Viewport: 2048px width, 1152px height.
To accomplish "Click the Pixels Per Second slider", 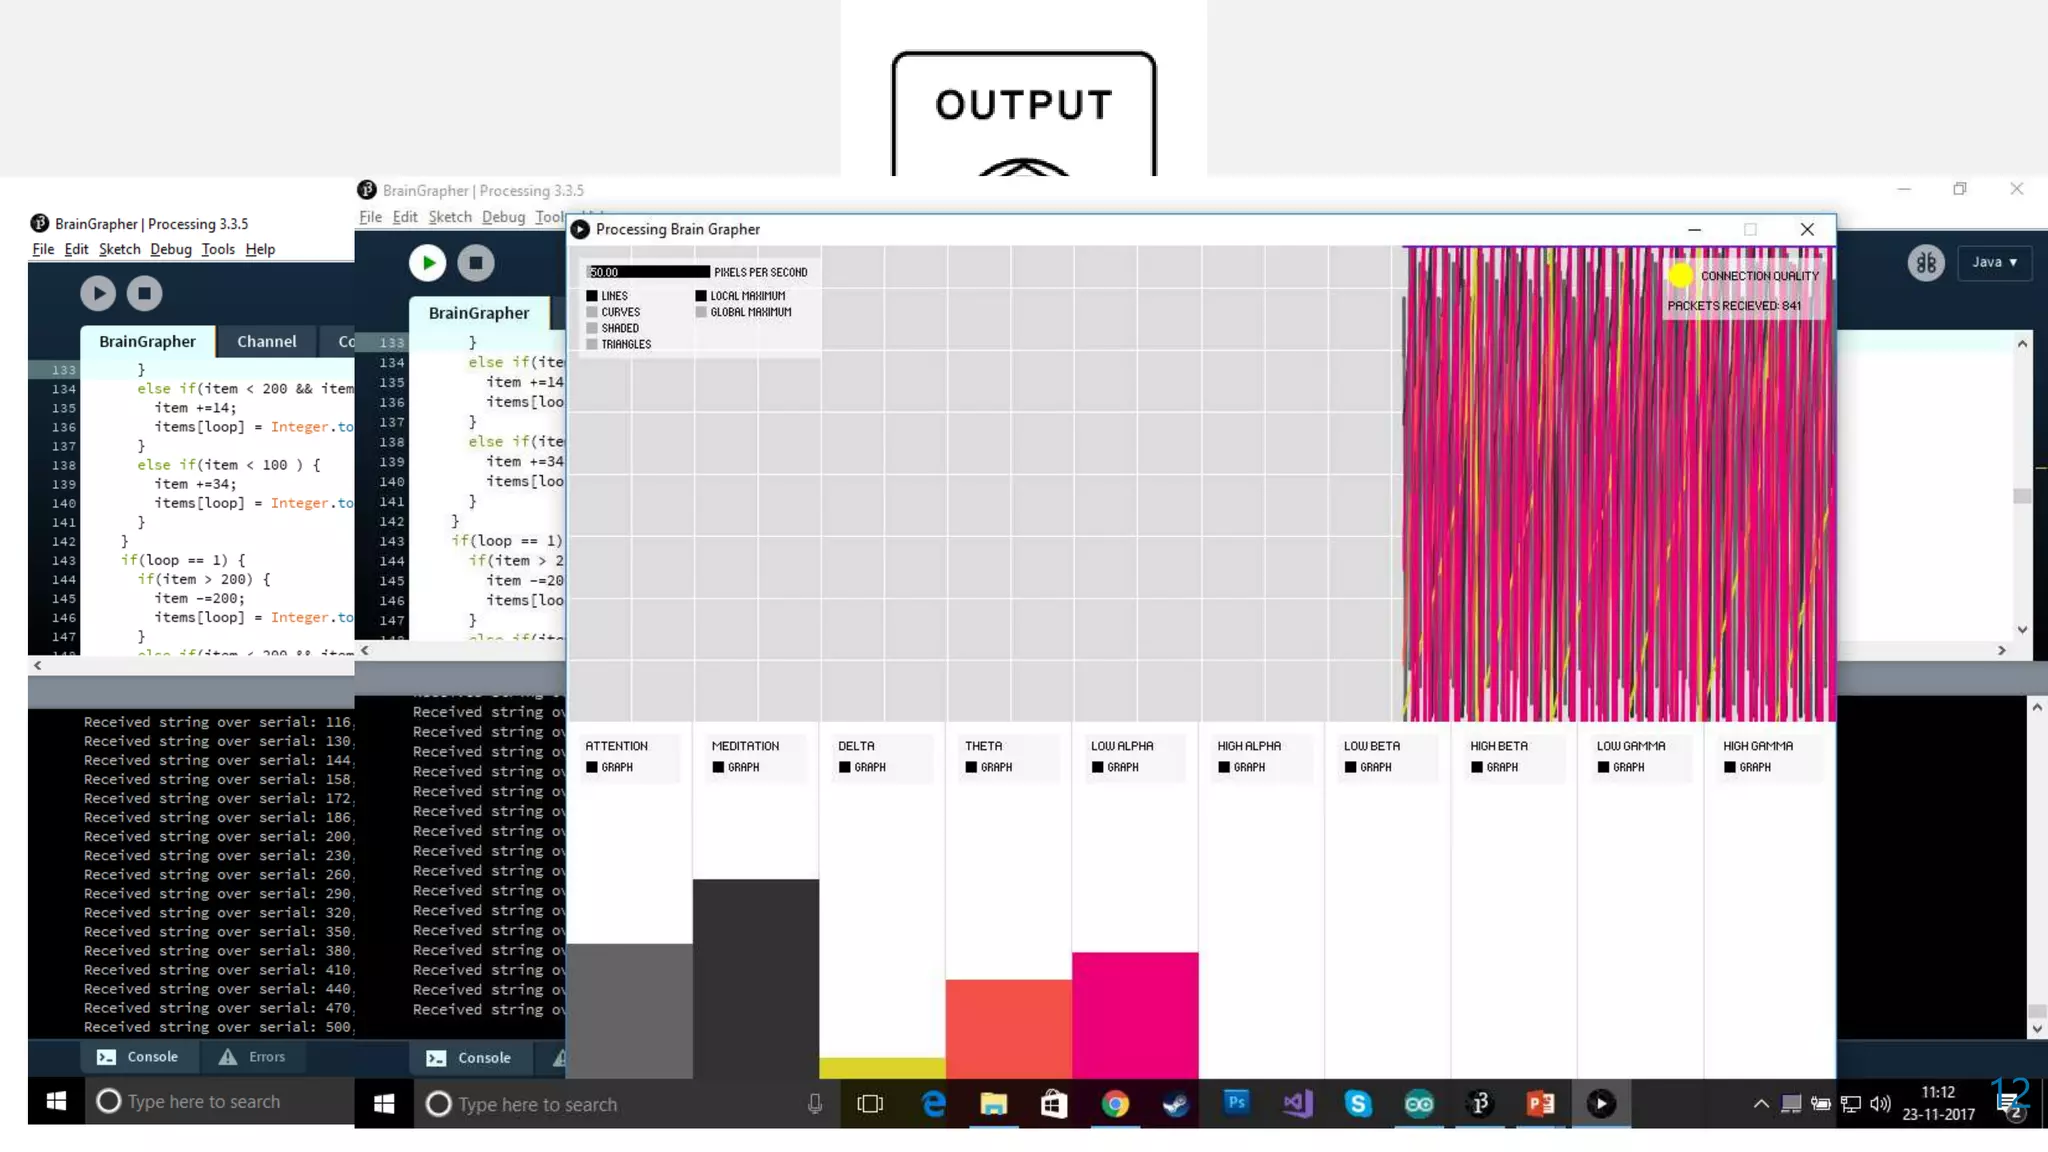I will (x=648, y=272).
